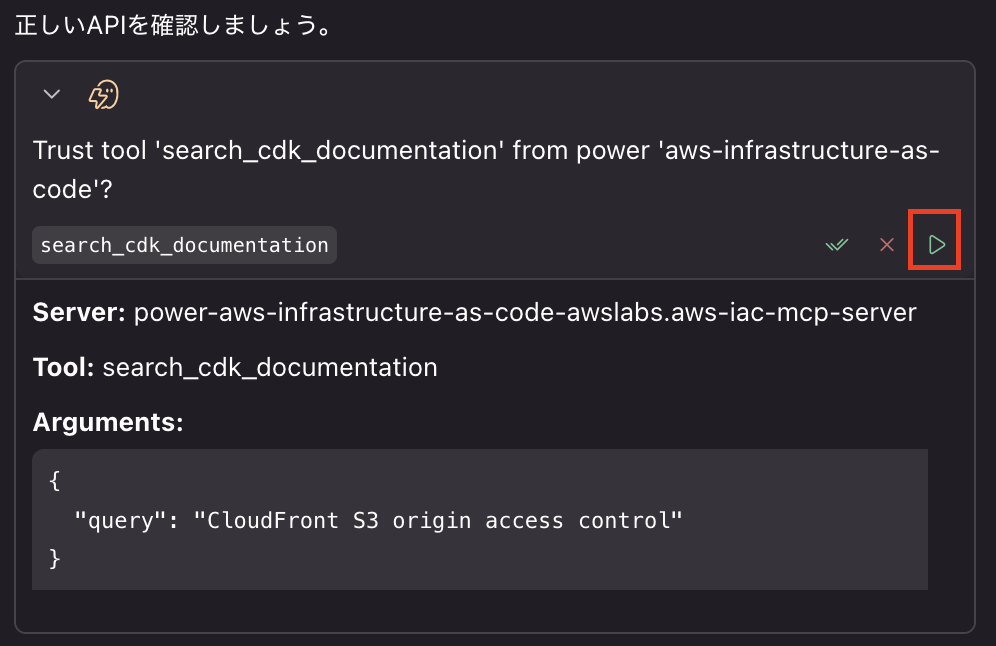Click 'search_cdk_documentation' in the trust prompt sentence
Screen dimensions: 996x646
[x=332, y=151]
